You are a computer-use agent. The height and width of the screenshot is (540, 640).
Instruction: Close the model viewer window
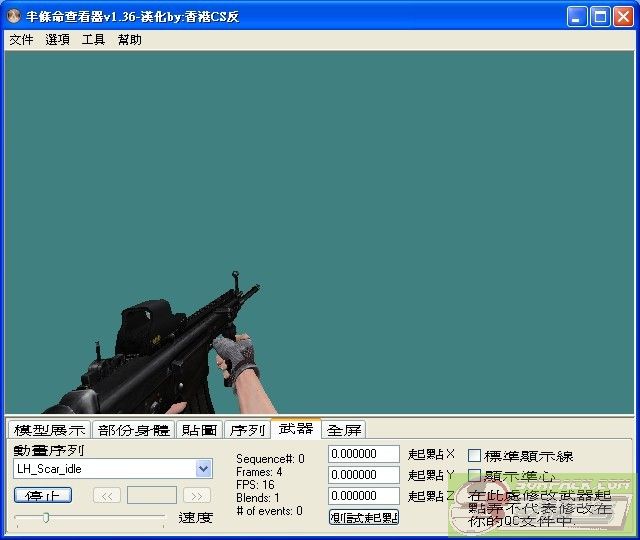[x=623, y=17]
